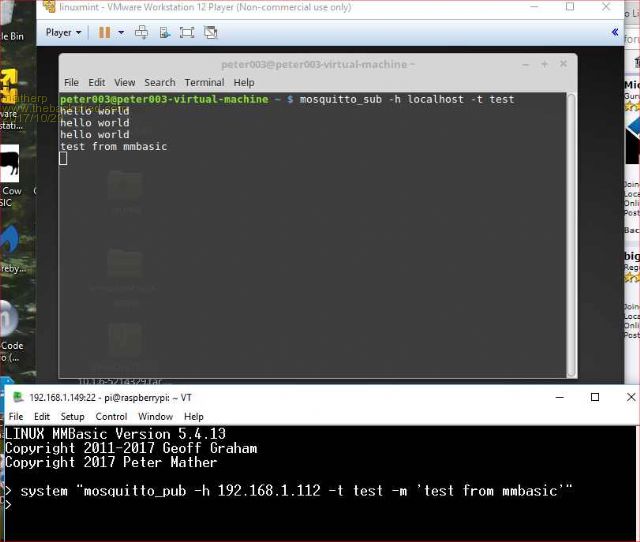Expand the power options arrow beside pause
640x542 pixels.
pyautogui.click(x=121, y=32)
